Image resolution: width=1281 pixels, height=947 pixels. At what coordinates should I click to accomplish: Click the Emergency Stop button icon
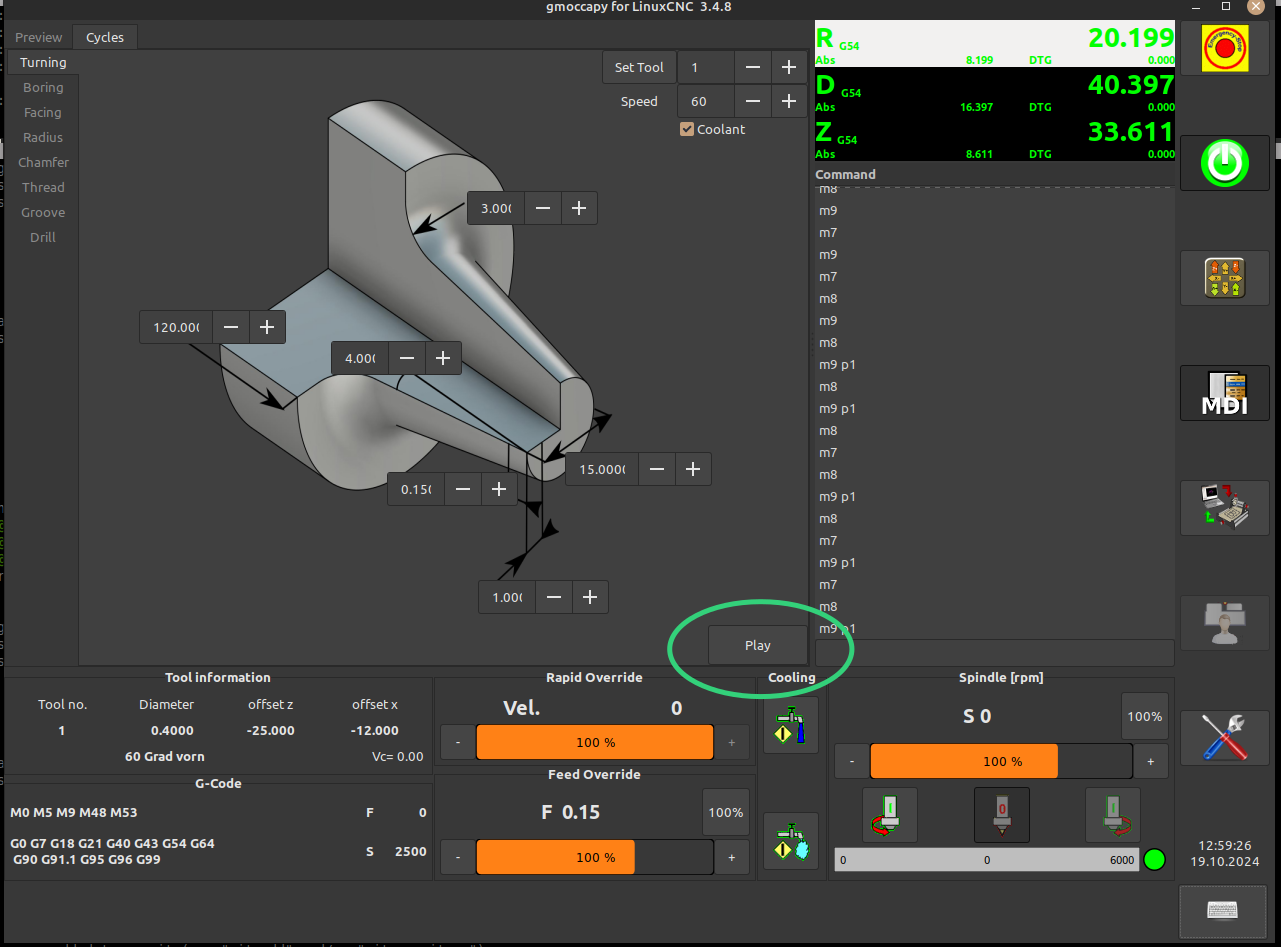[x=1226, y=49]
